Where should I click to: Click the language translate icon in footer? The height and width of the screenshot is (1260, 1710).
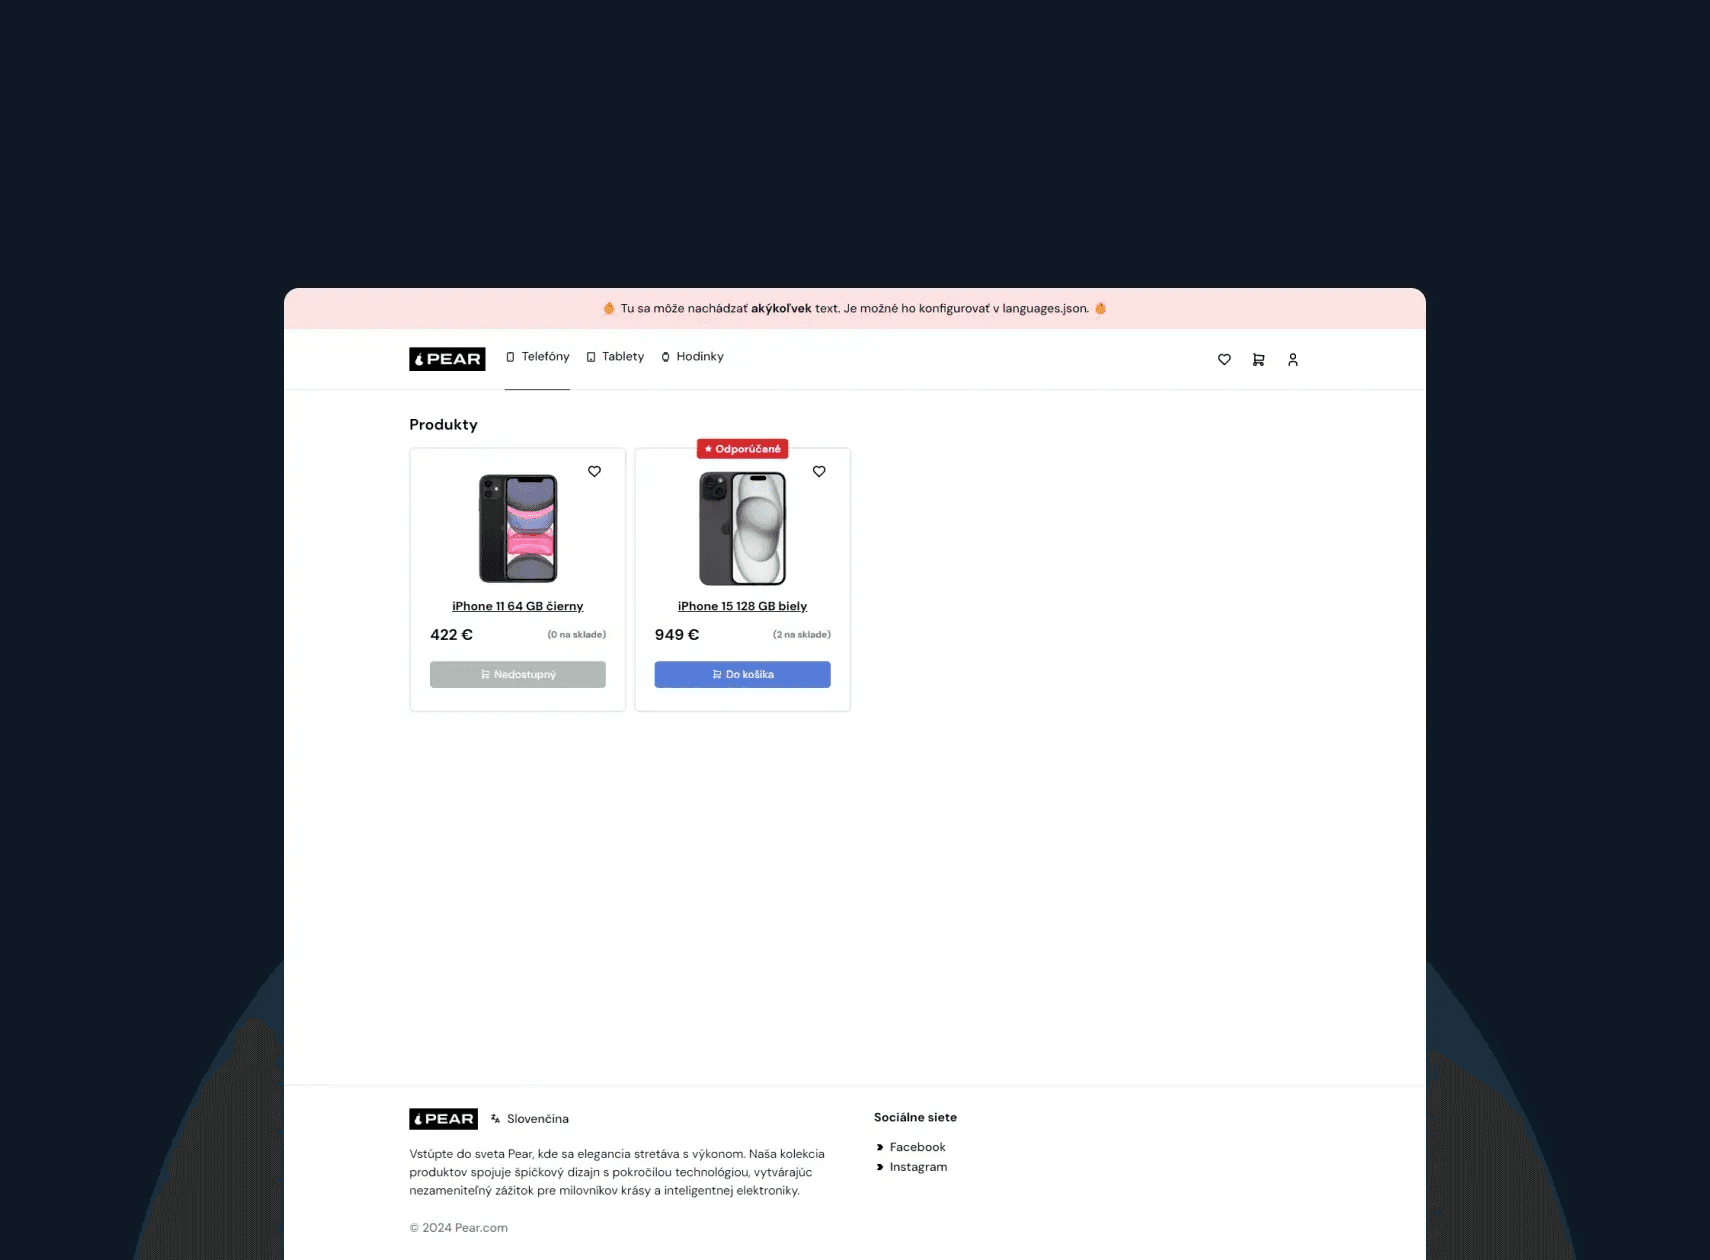point(495,1119)
